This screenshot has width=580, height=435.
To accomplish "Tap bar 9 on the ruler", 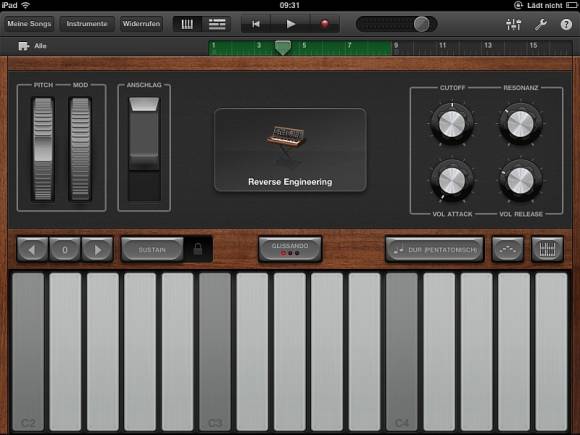I will pyautogui.click(x=396, y=45).
